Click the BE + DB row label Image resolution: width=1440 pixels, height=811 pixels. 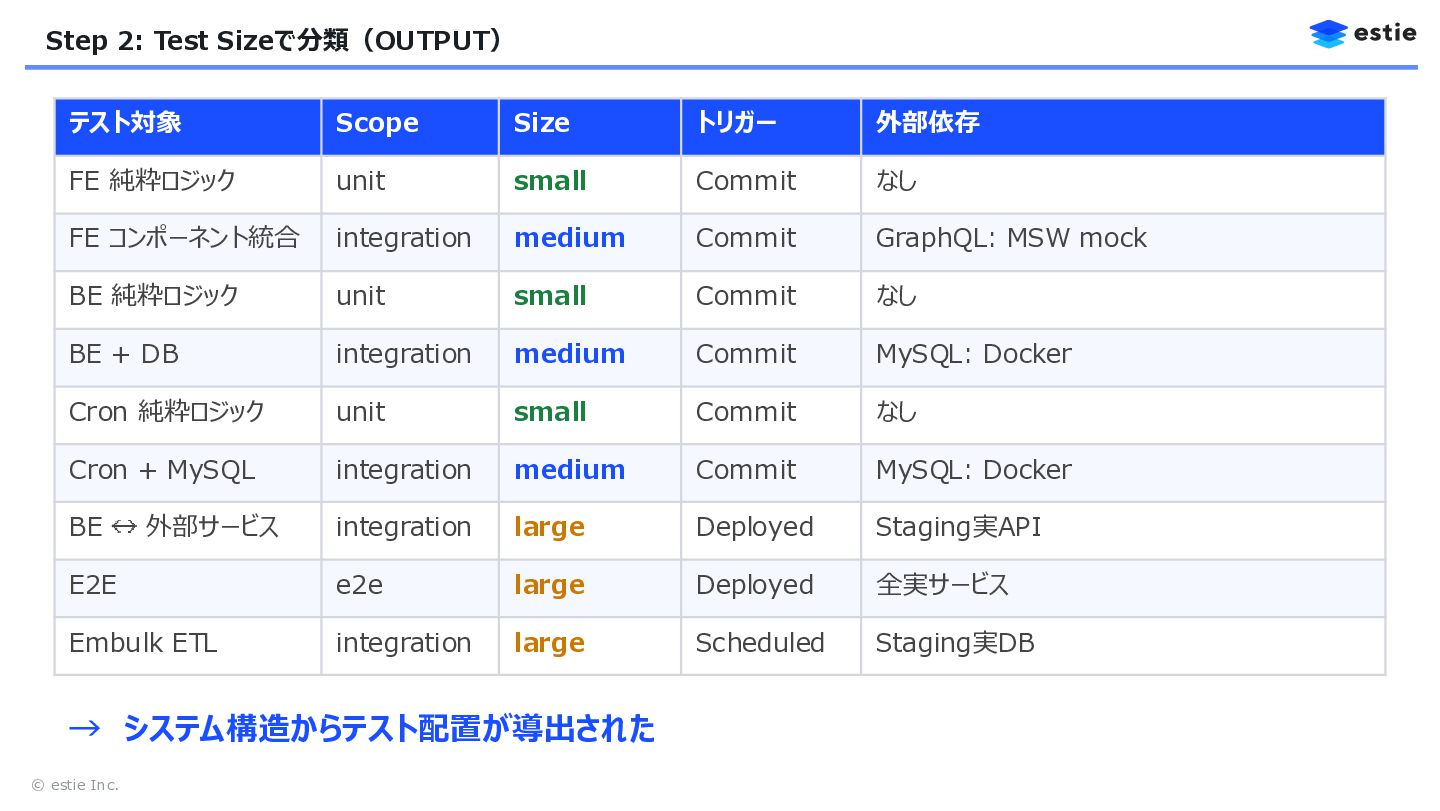pyautogui.click(x=124, y=354)
